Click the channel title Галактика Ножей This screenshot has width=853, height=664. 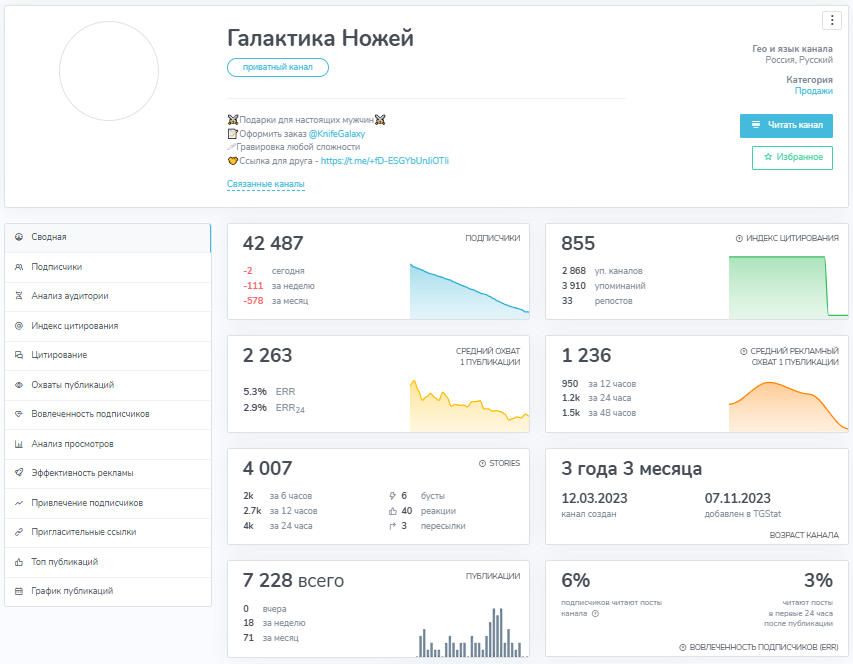click(320, 38)
